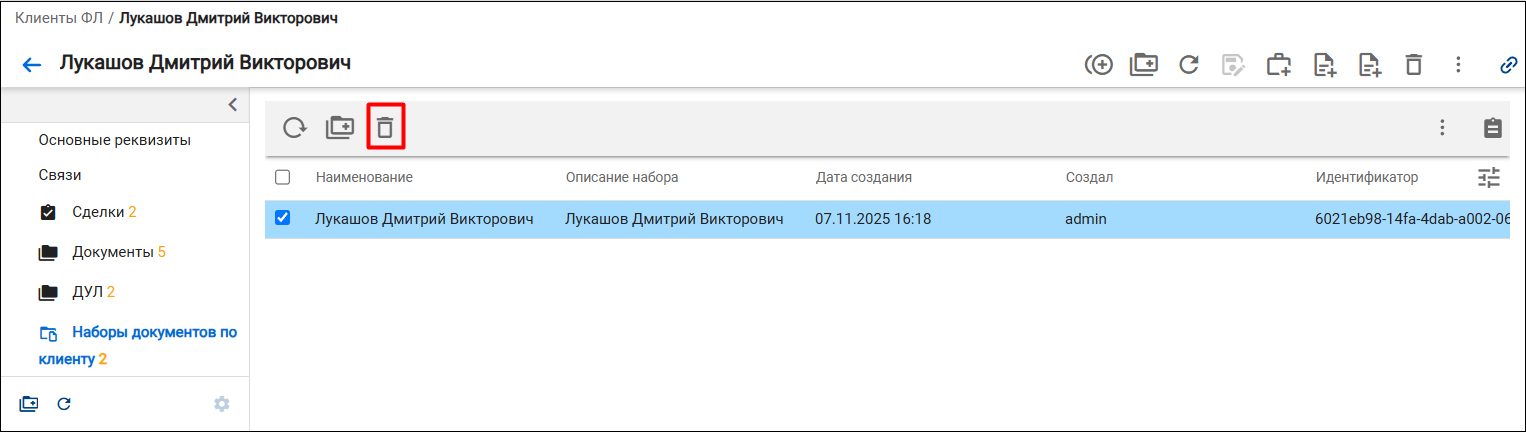Click the circled plus icon in the header
Viewport: 1526px width, 432px height.
pos(1099,65)
